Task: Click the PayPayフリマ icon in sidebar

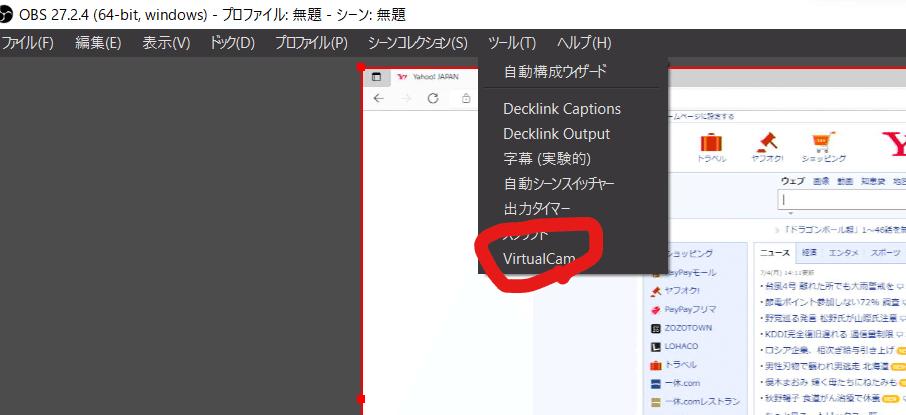Action: click(x=656, y=310)
